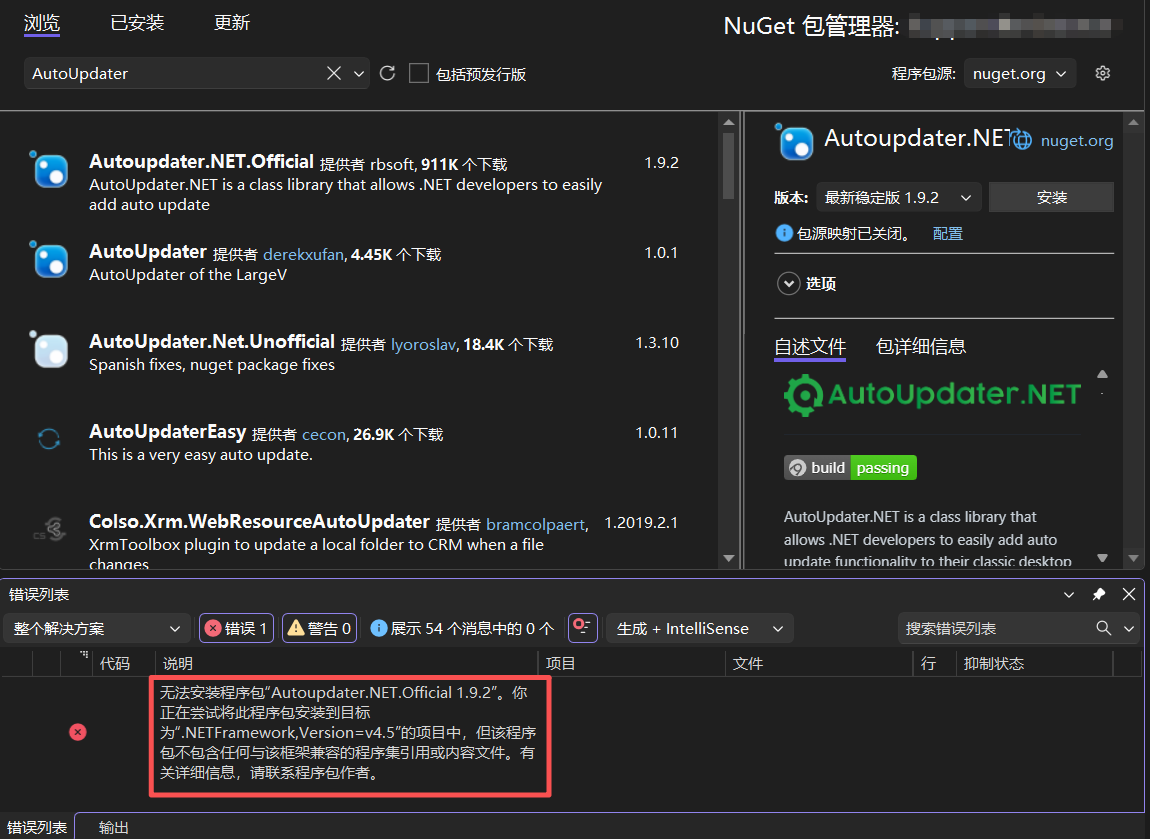Click the AutoUpdater.NET green logo in readme
This screenshot has width=1150, height=839.
pos(931,395)
